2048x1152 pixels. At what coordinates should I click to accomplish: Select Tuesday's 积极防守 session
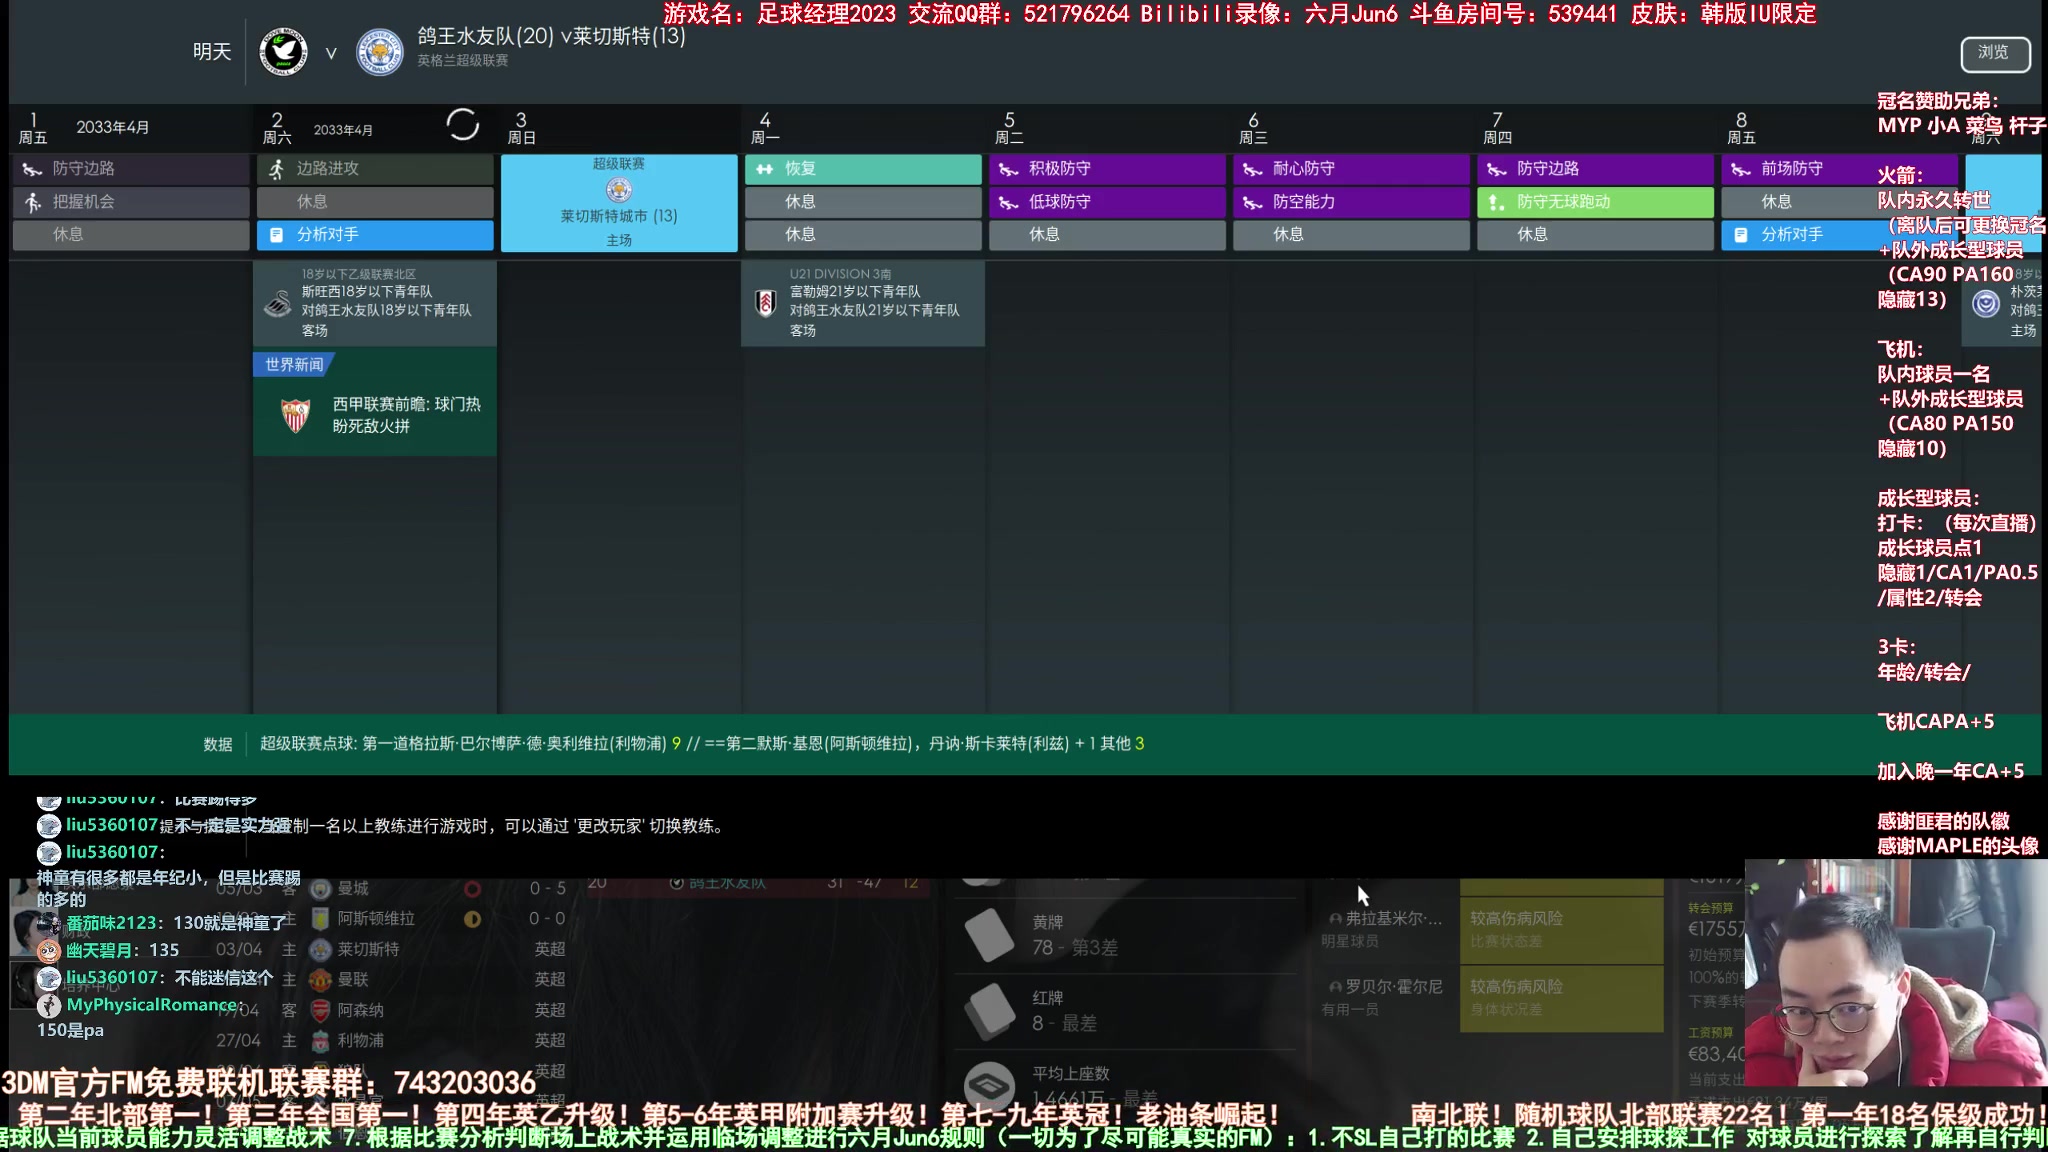1107,169
